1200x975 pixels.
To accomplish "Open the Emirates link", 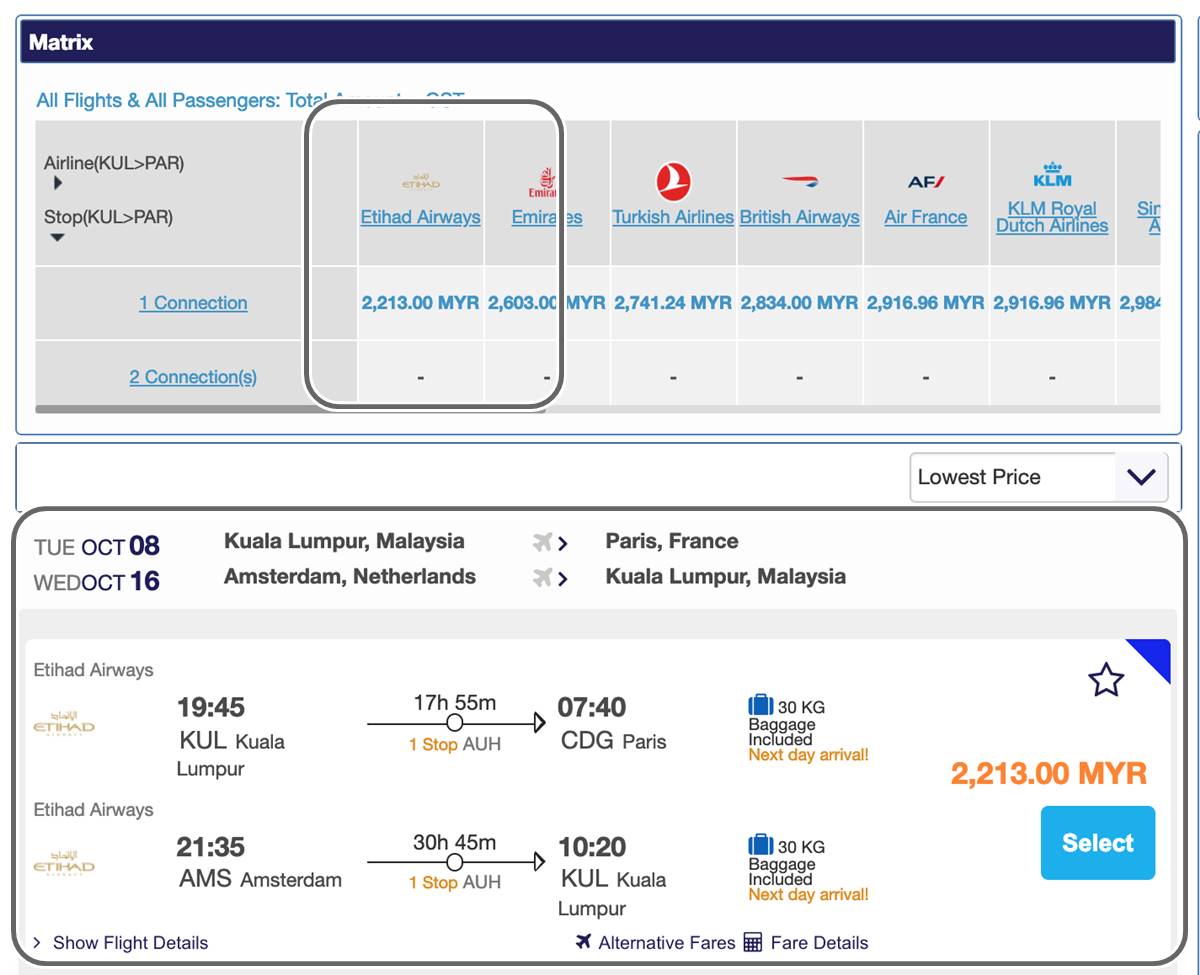I will pyautogui.click(x=547, y=217).
